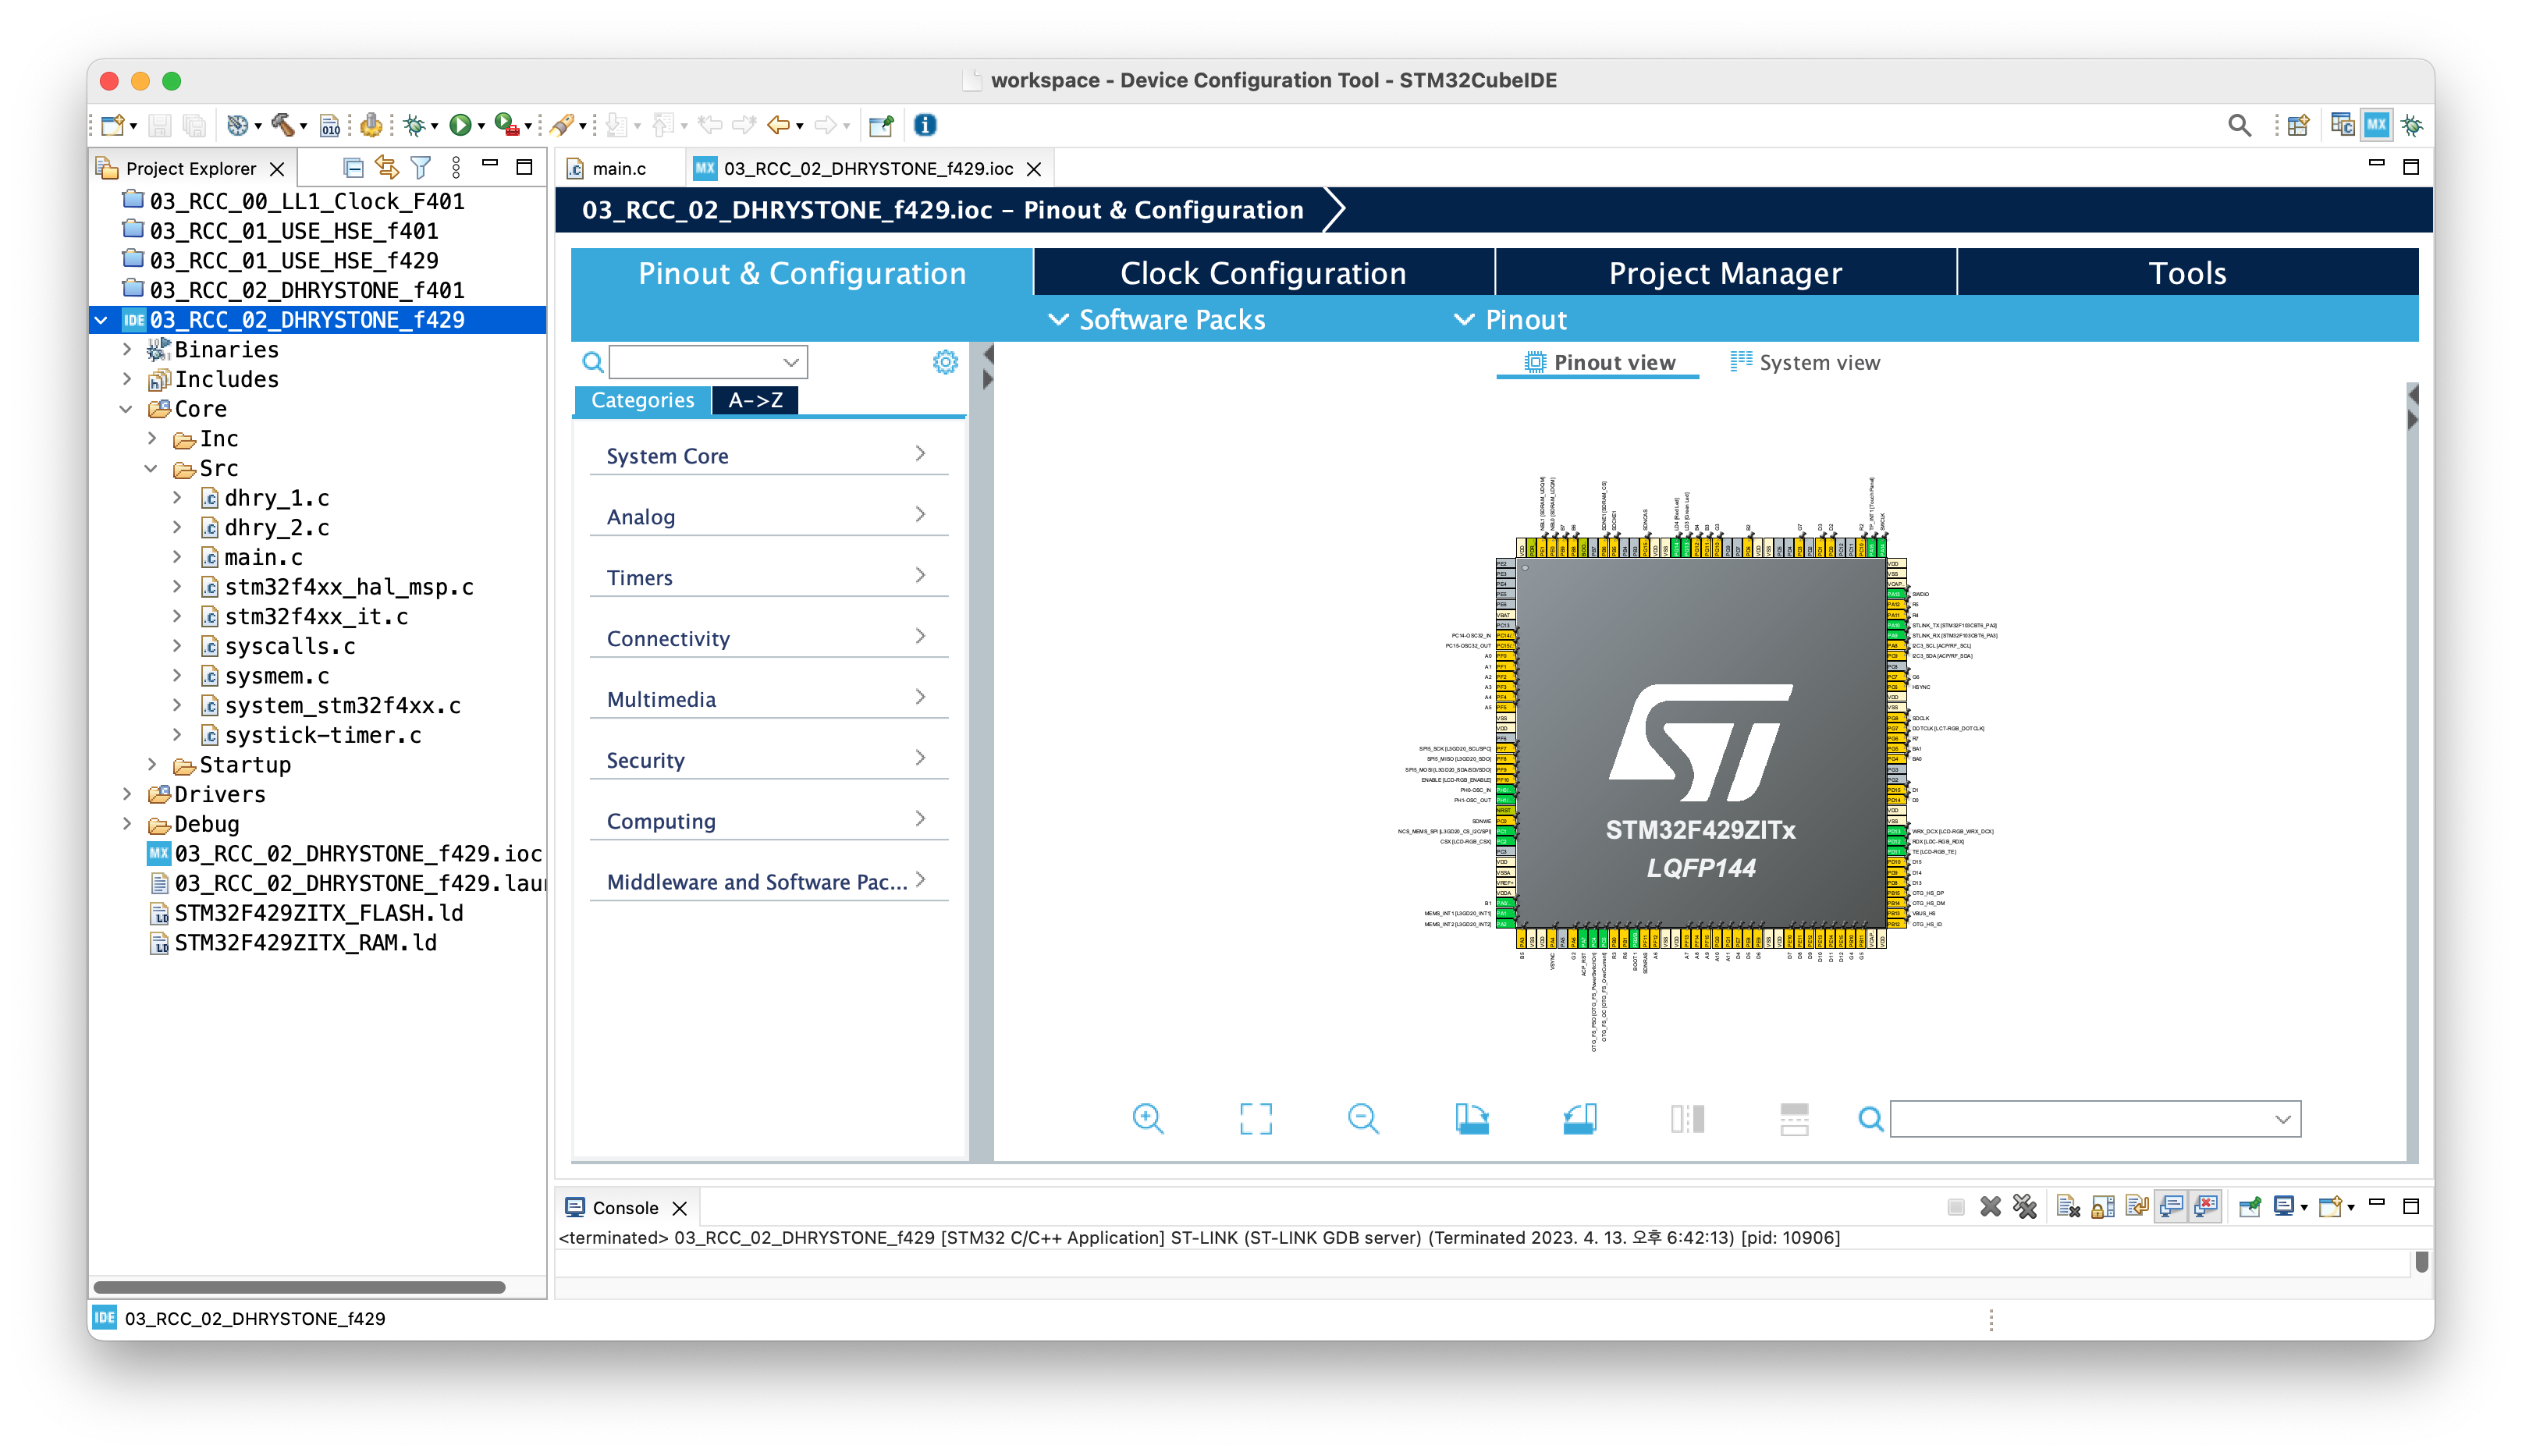2522x1456 pixels.
Task: Click the blue information icon in toolbar
Action: [x=925, y=125]
